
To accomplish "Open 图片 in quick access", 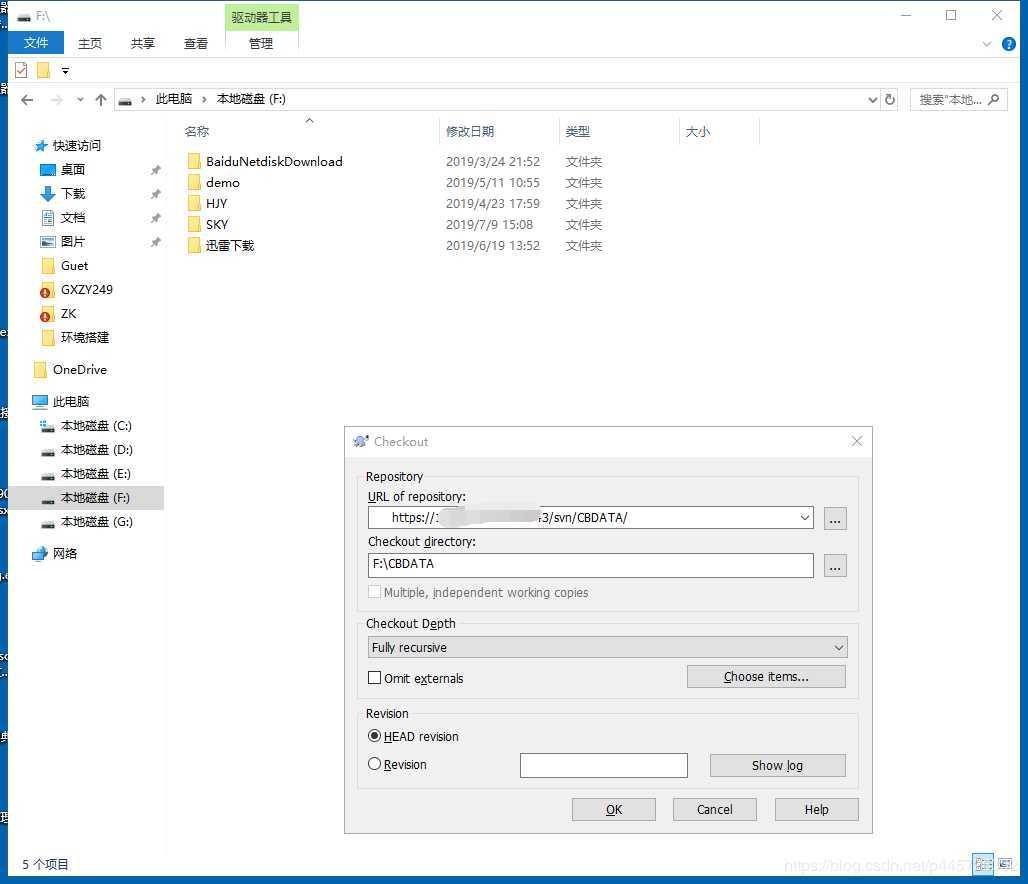I will pos(73,241).
